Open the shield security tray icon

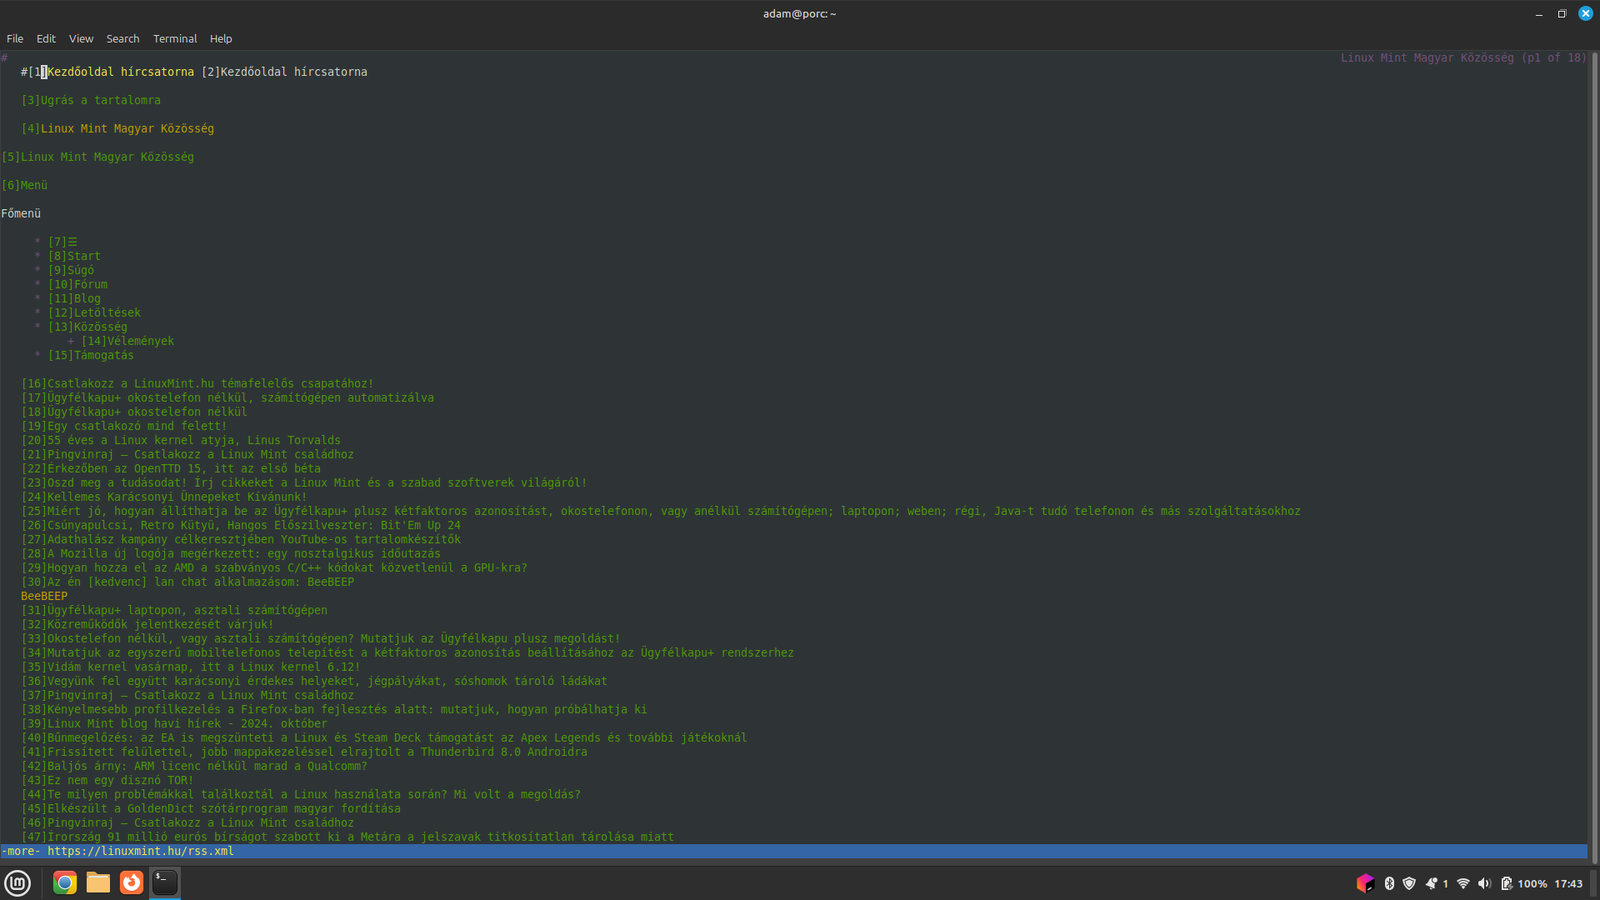coord(1409,883)
